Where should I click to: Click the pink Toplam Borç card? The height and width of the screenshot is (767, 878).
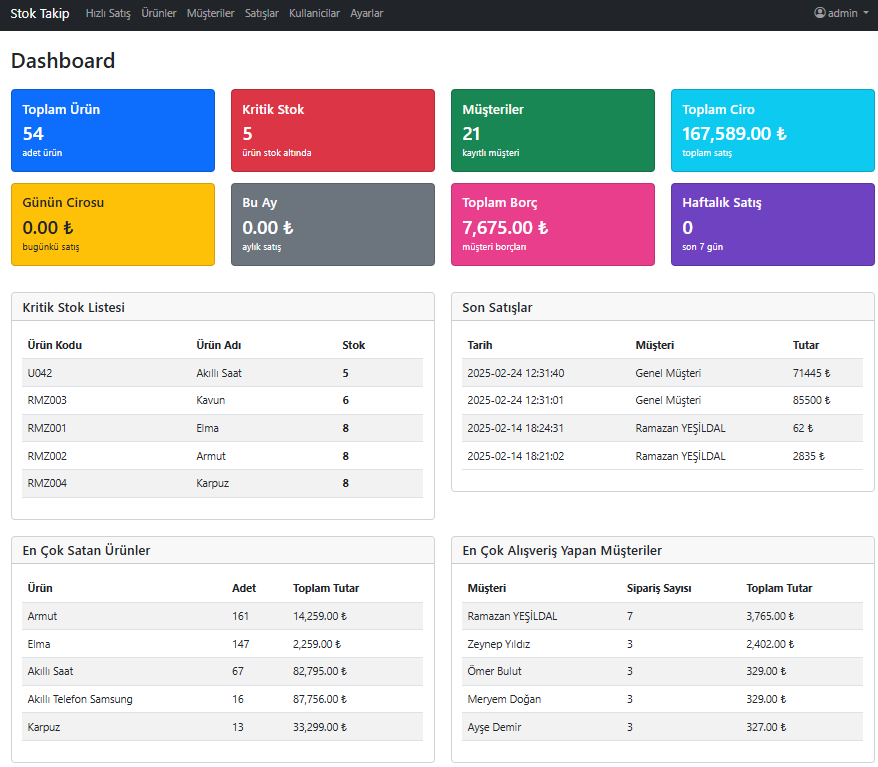pyautogui.click(x=553, y=224)
